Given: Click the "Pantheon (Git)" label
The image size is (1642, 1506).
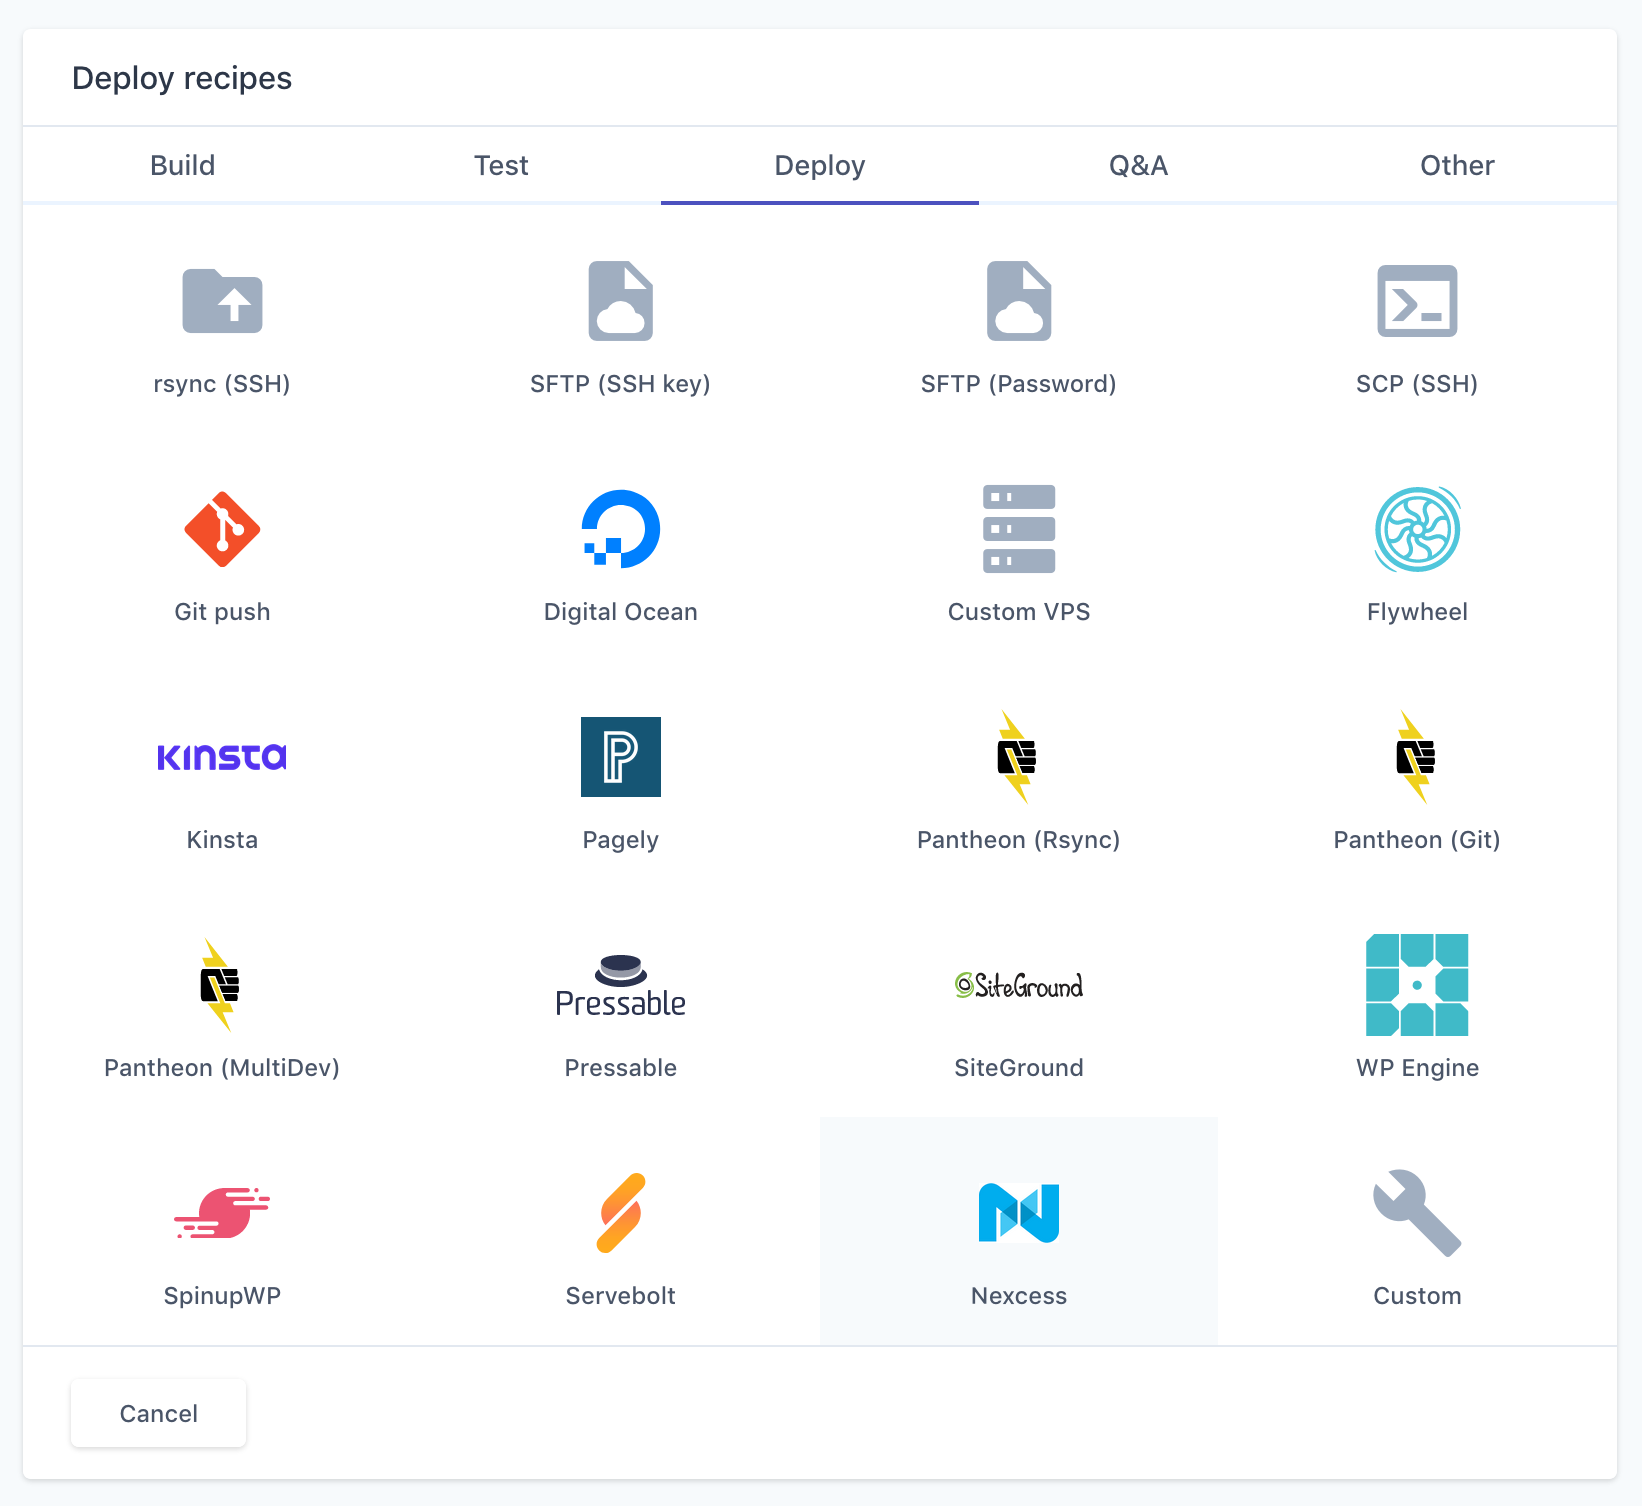Looking at the screenshot, I should (x=1417, y=840).
